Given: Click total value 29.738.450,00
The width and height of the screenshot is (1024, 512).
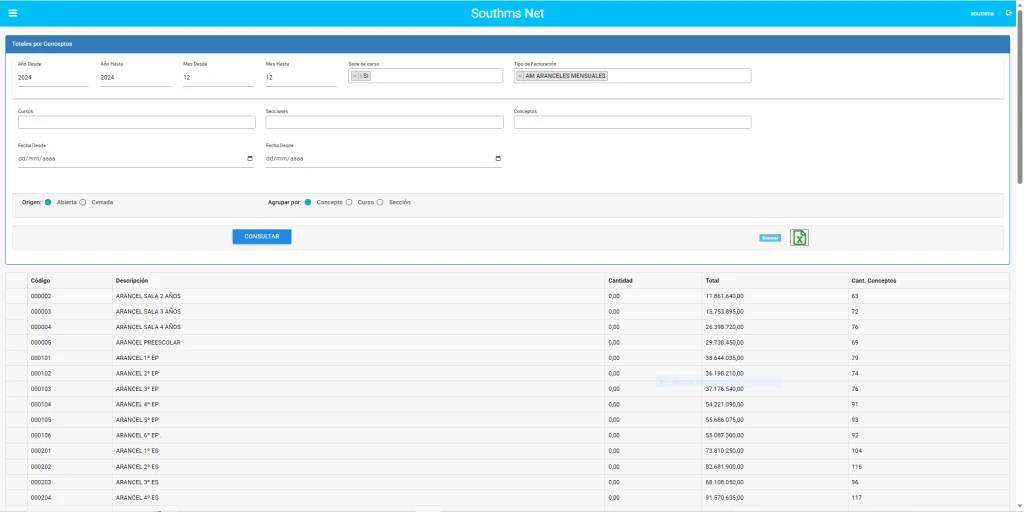Looking at the screenshot, I should click(x=724, y=343).
